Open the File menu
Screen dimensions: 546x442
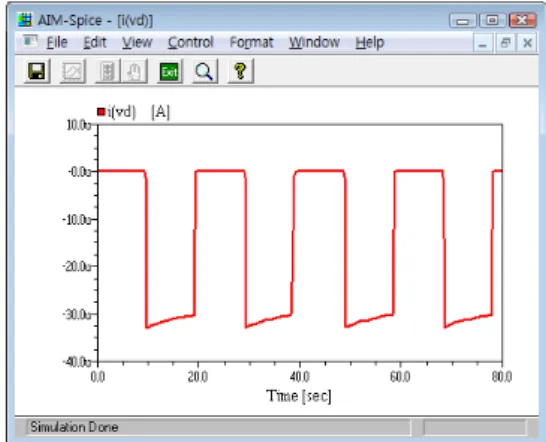point(57,42)
